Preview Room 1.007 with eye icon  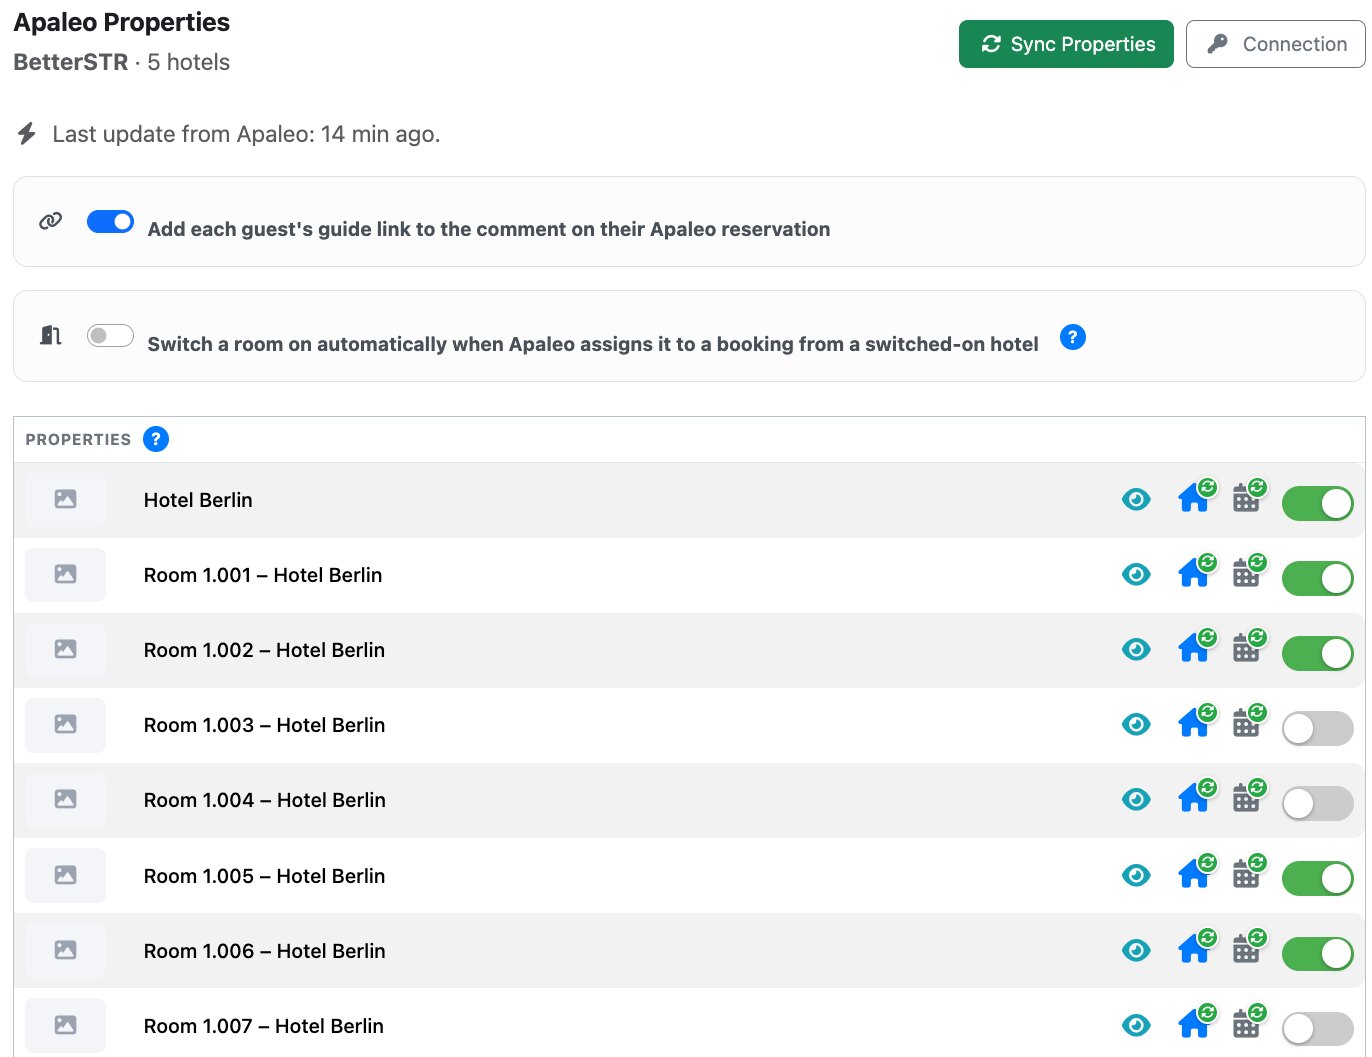(x=1136, y=1025)
